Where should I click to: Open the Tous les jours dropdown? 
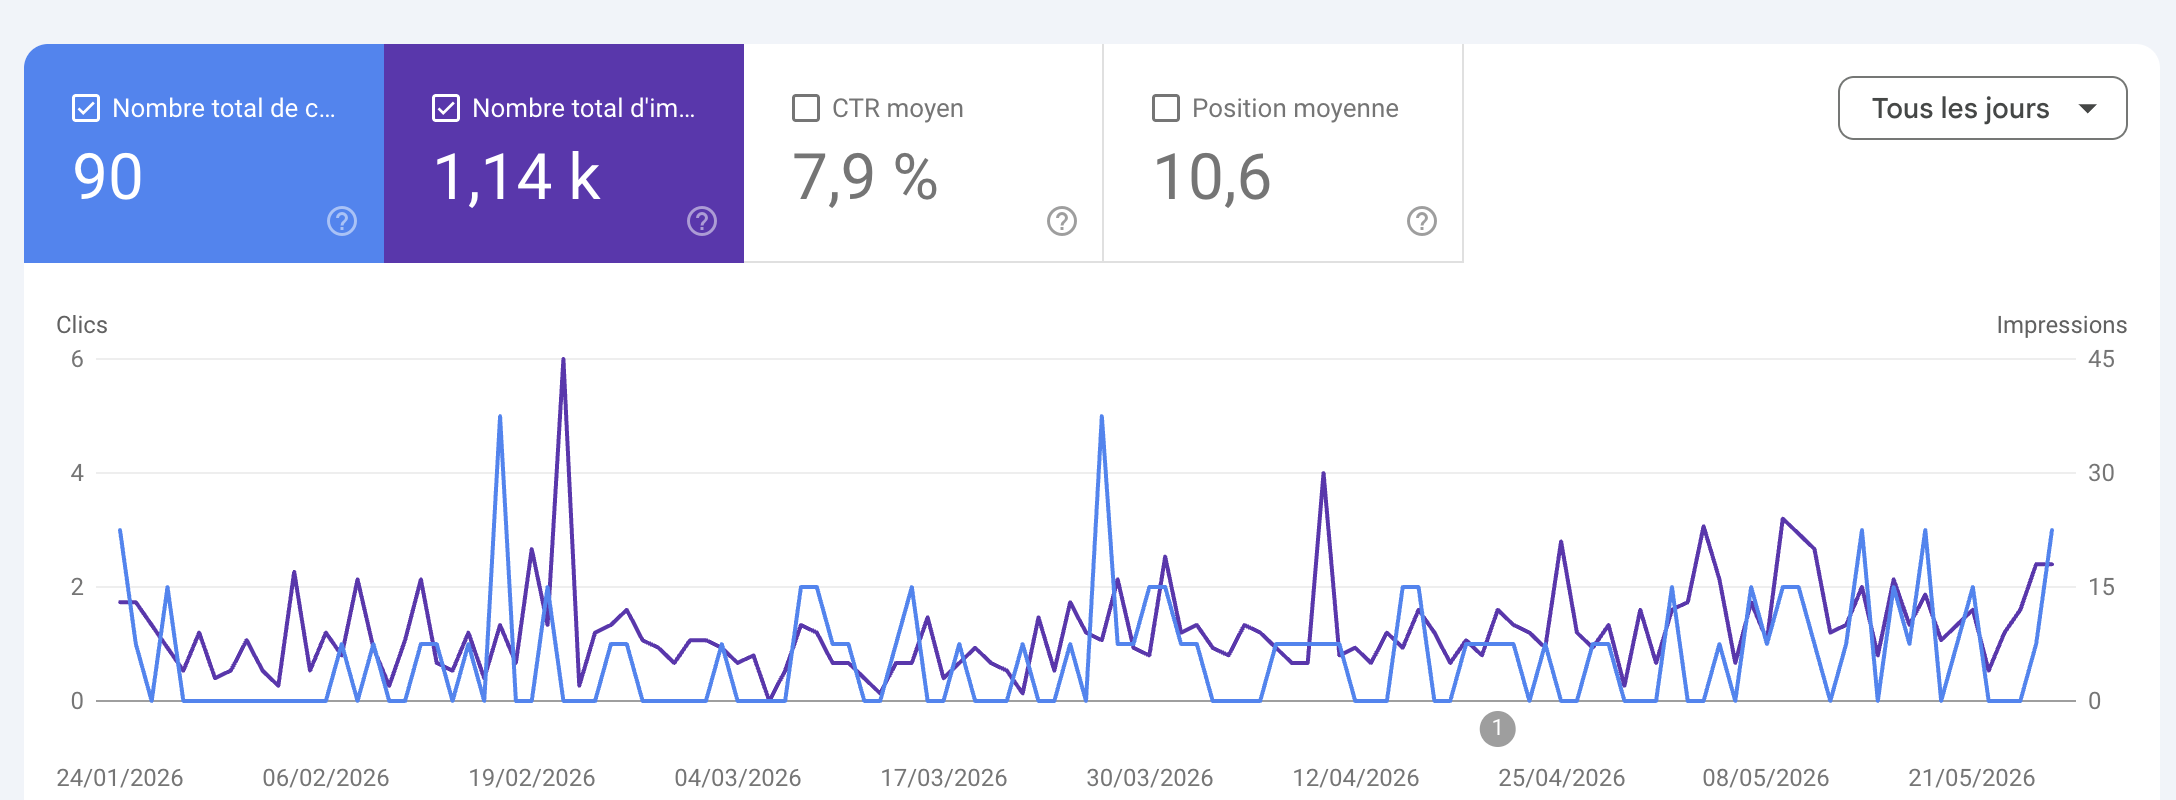(x=1982, y=108)
